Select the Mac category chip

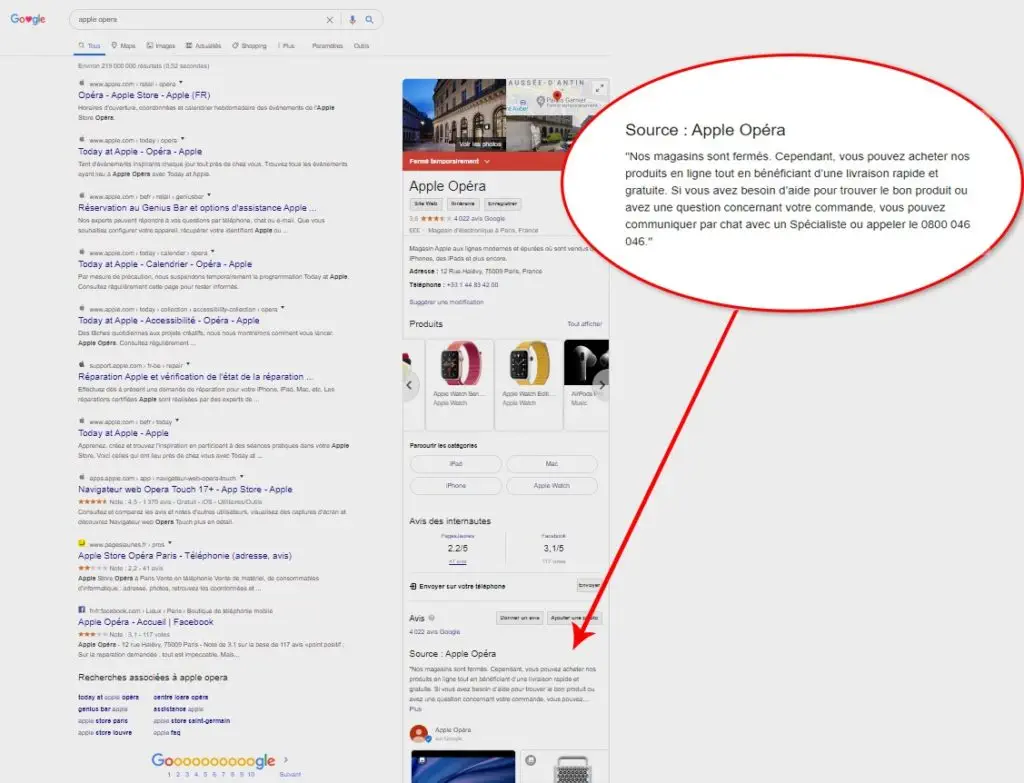coord(551,464)
